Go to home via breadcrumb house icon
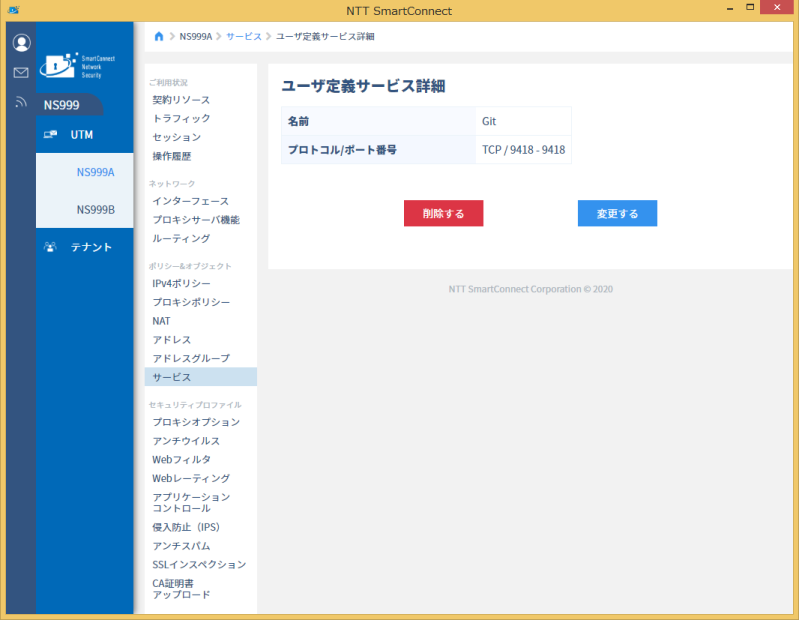This screenshot has width=799, height=620. [158, 36]
